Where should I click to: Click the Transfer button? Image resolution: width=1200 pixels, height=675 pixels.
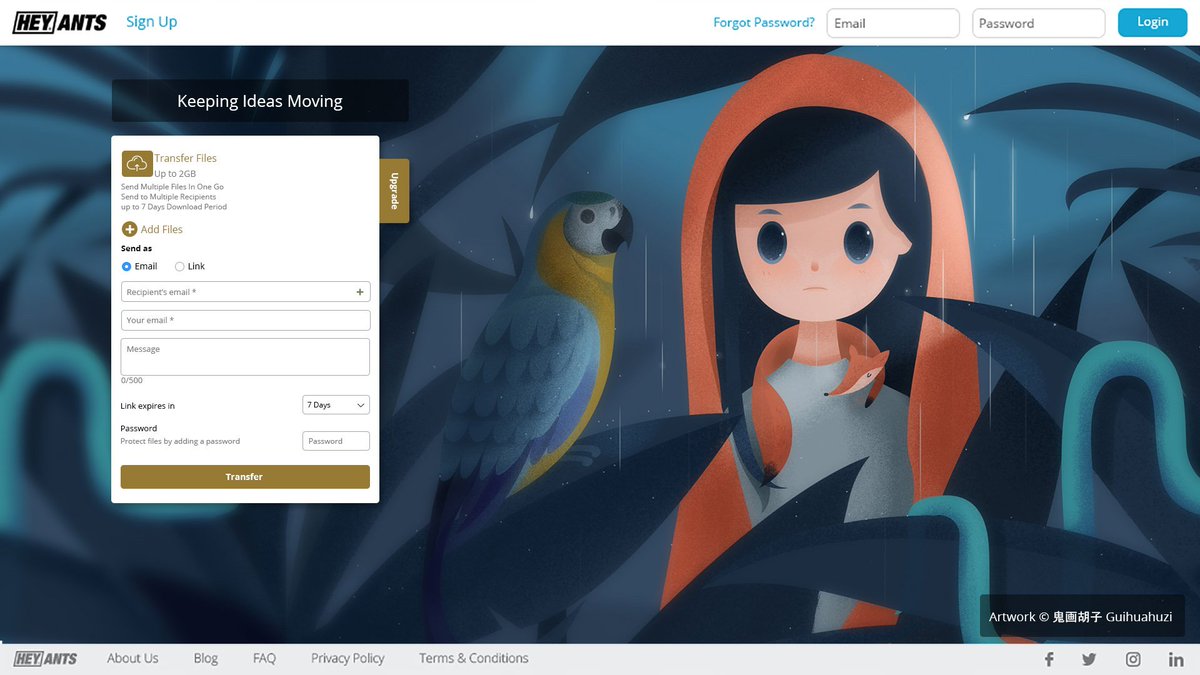coord(245,477)
